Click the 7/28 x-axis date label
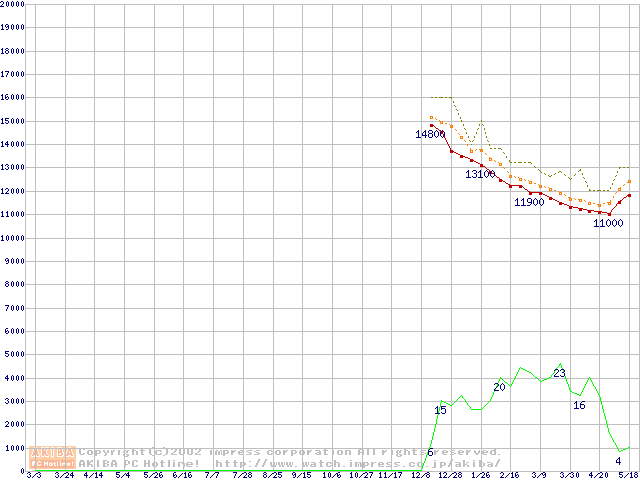The image size is (640, 480). (241, 475)
